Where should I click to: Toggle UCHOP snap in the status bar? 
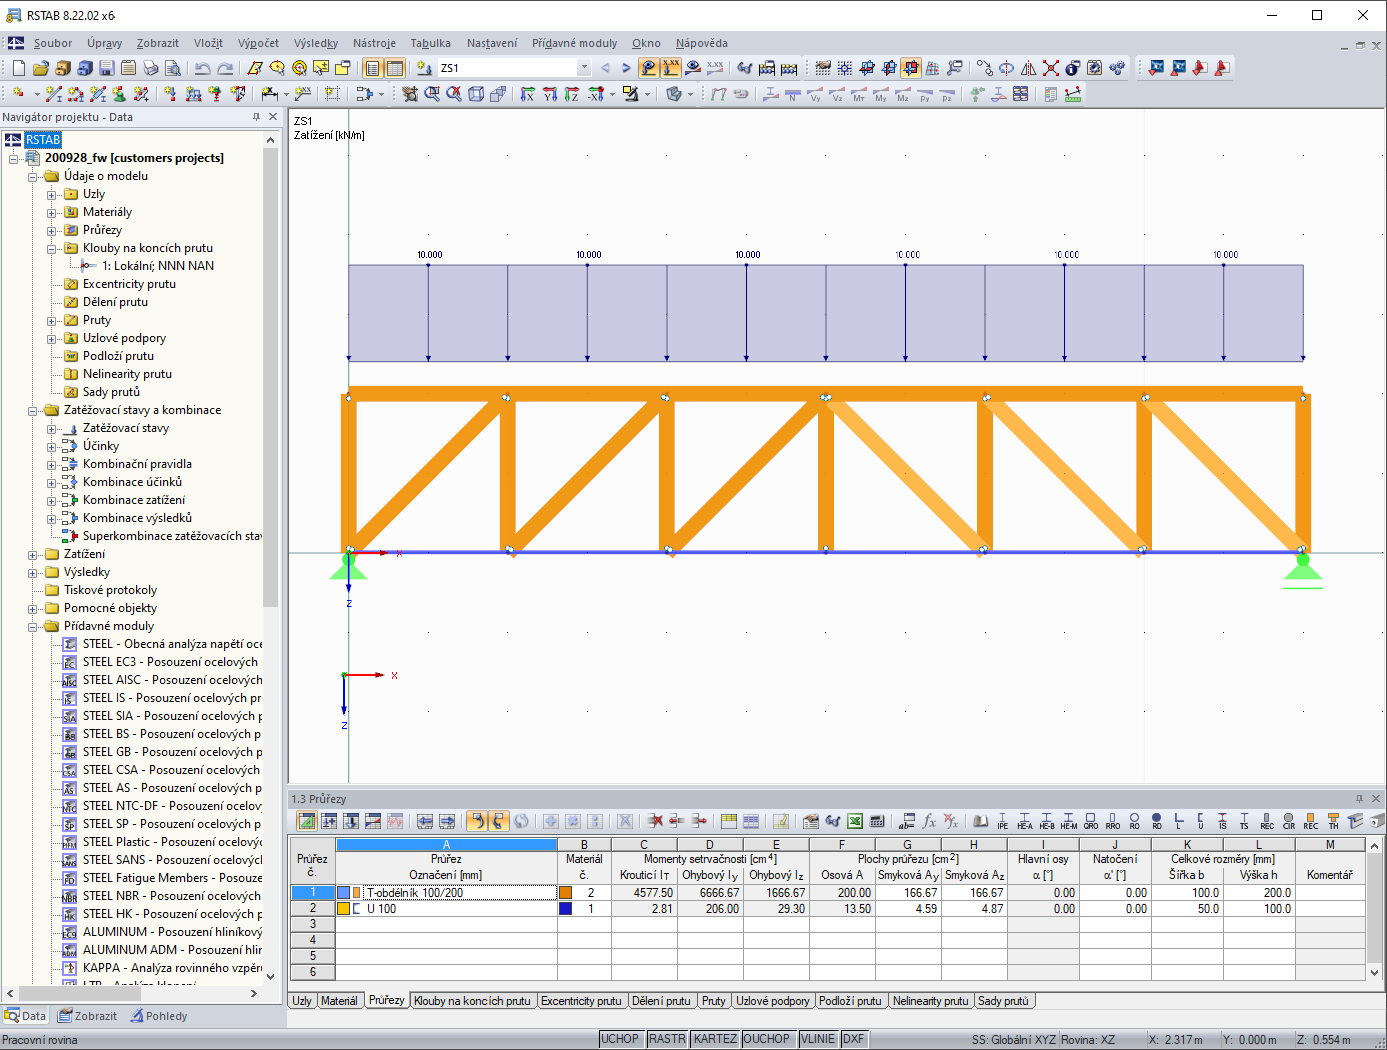620,1039
